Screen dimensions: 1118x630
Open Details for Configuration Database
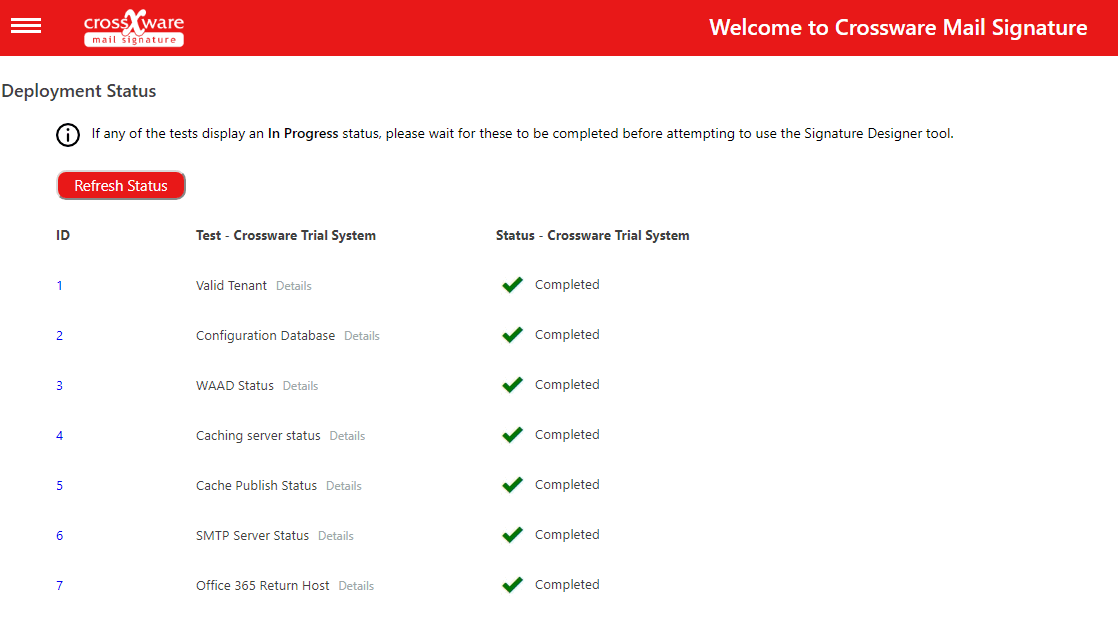361,335
